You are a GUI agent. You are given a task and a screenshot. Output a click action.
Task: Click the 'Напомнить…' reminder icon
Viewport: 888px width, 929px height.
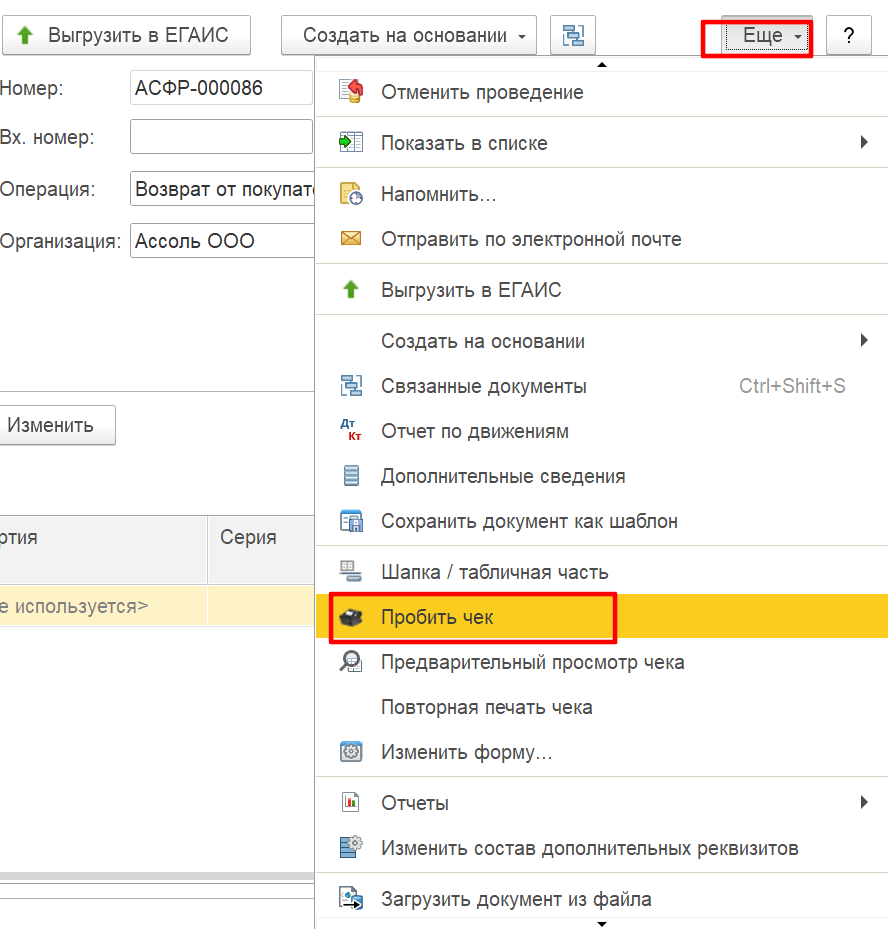click(351, 194)
